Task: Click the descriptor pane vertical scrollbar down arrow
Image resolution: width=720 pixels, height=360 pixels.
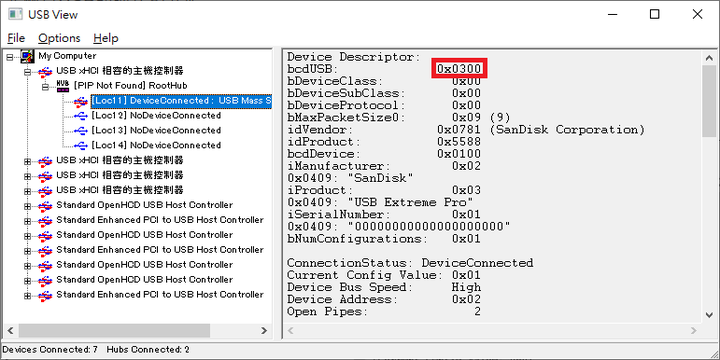Action: pos(709,315)
